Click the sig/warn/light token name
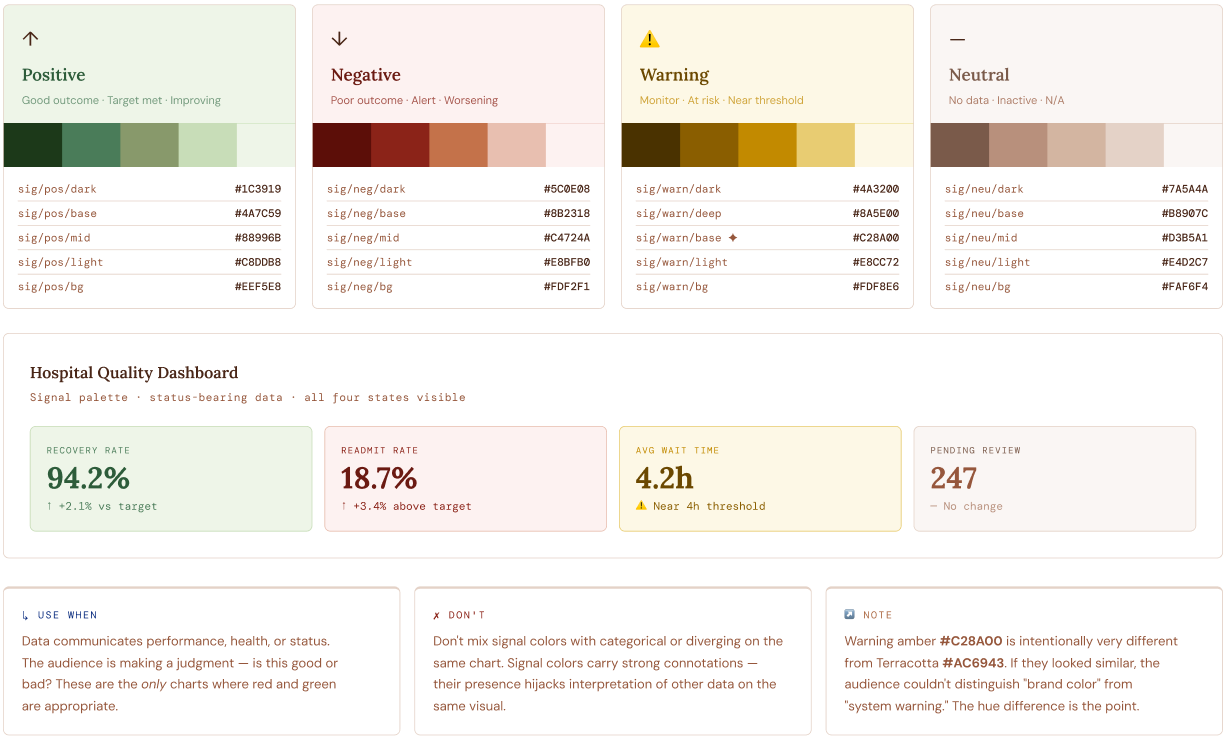 click(682, 262)
